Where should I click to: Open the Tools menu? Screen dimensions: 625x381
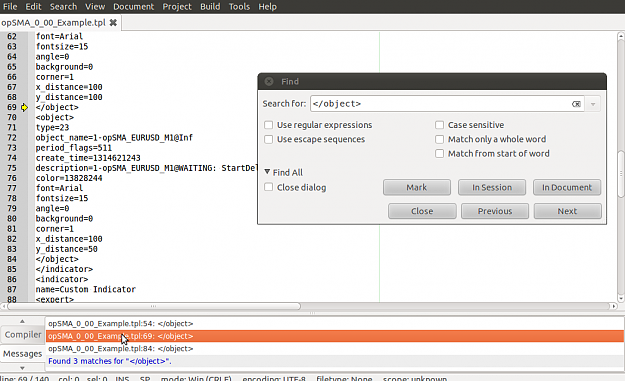pyautogui.click(x=239, y=6)
